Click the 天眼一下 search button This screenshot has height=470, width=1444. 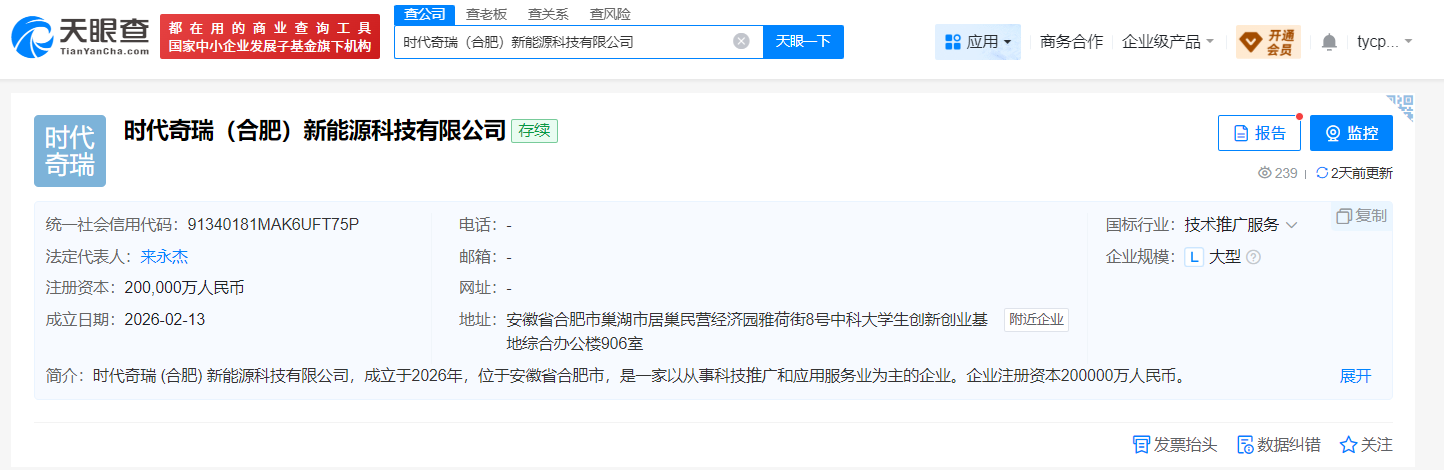click(x=803, y=42)
